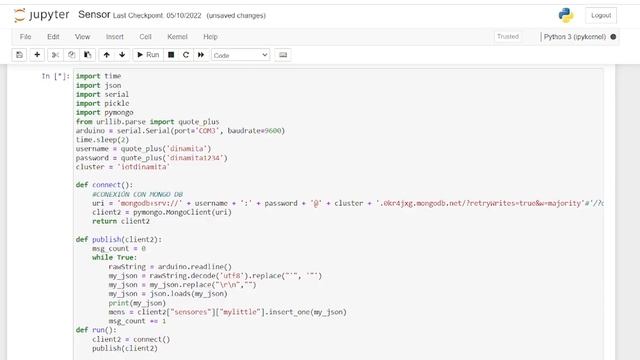The width and height of the screenshot is (640, 360).
Task: Open the command palette keyboard icon
Action: (283, 55)
